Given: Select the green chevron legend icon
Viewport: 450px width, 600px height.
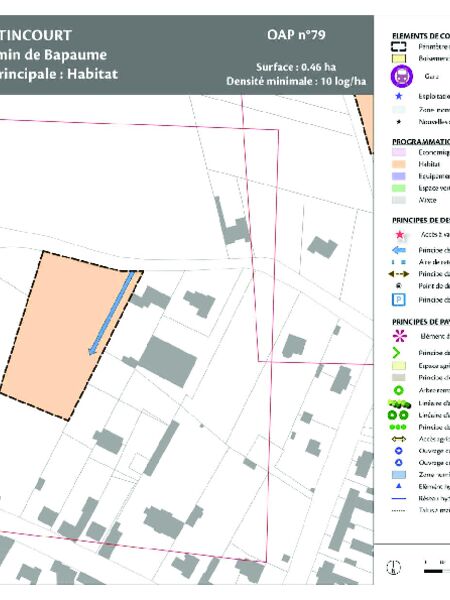Looking at the screenshot, I should click(x=396, y=353).
